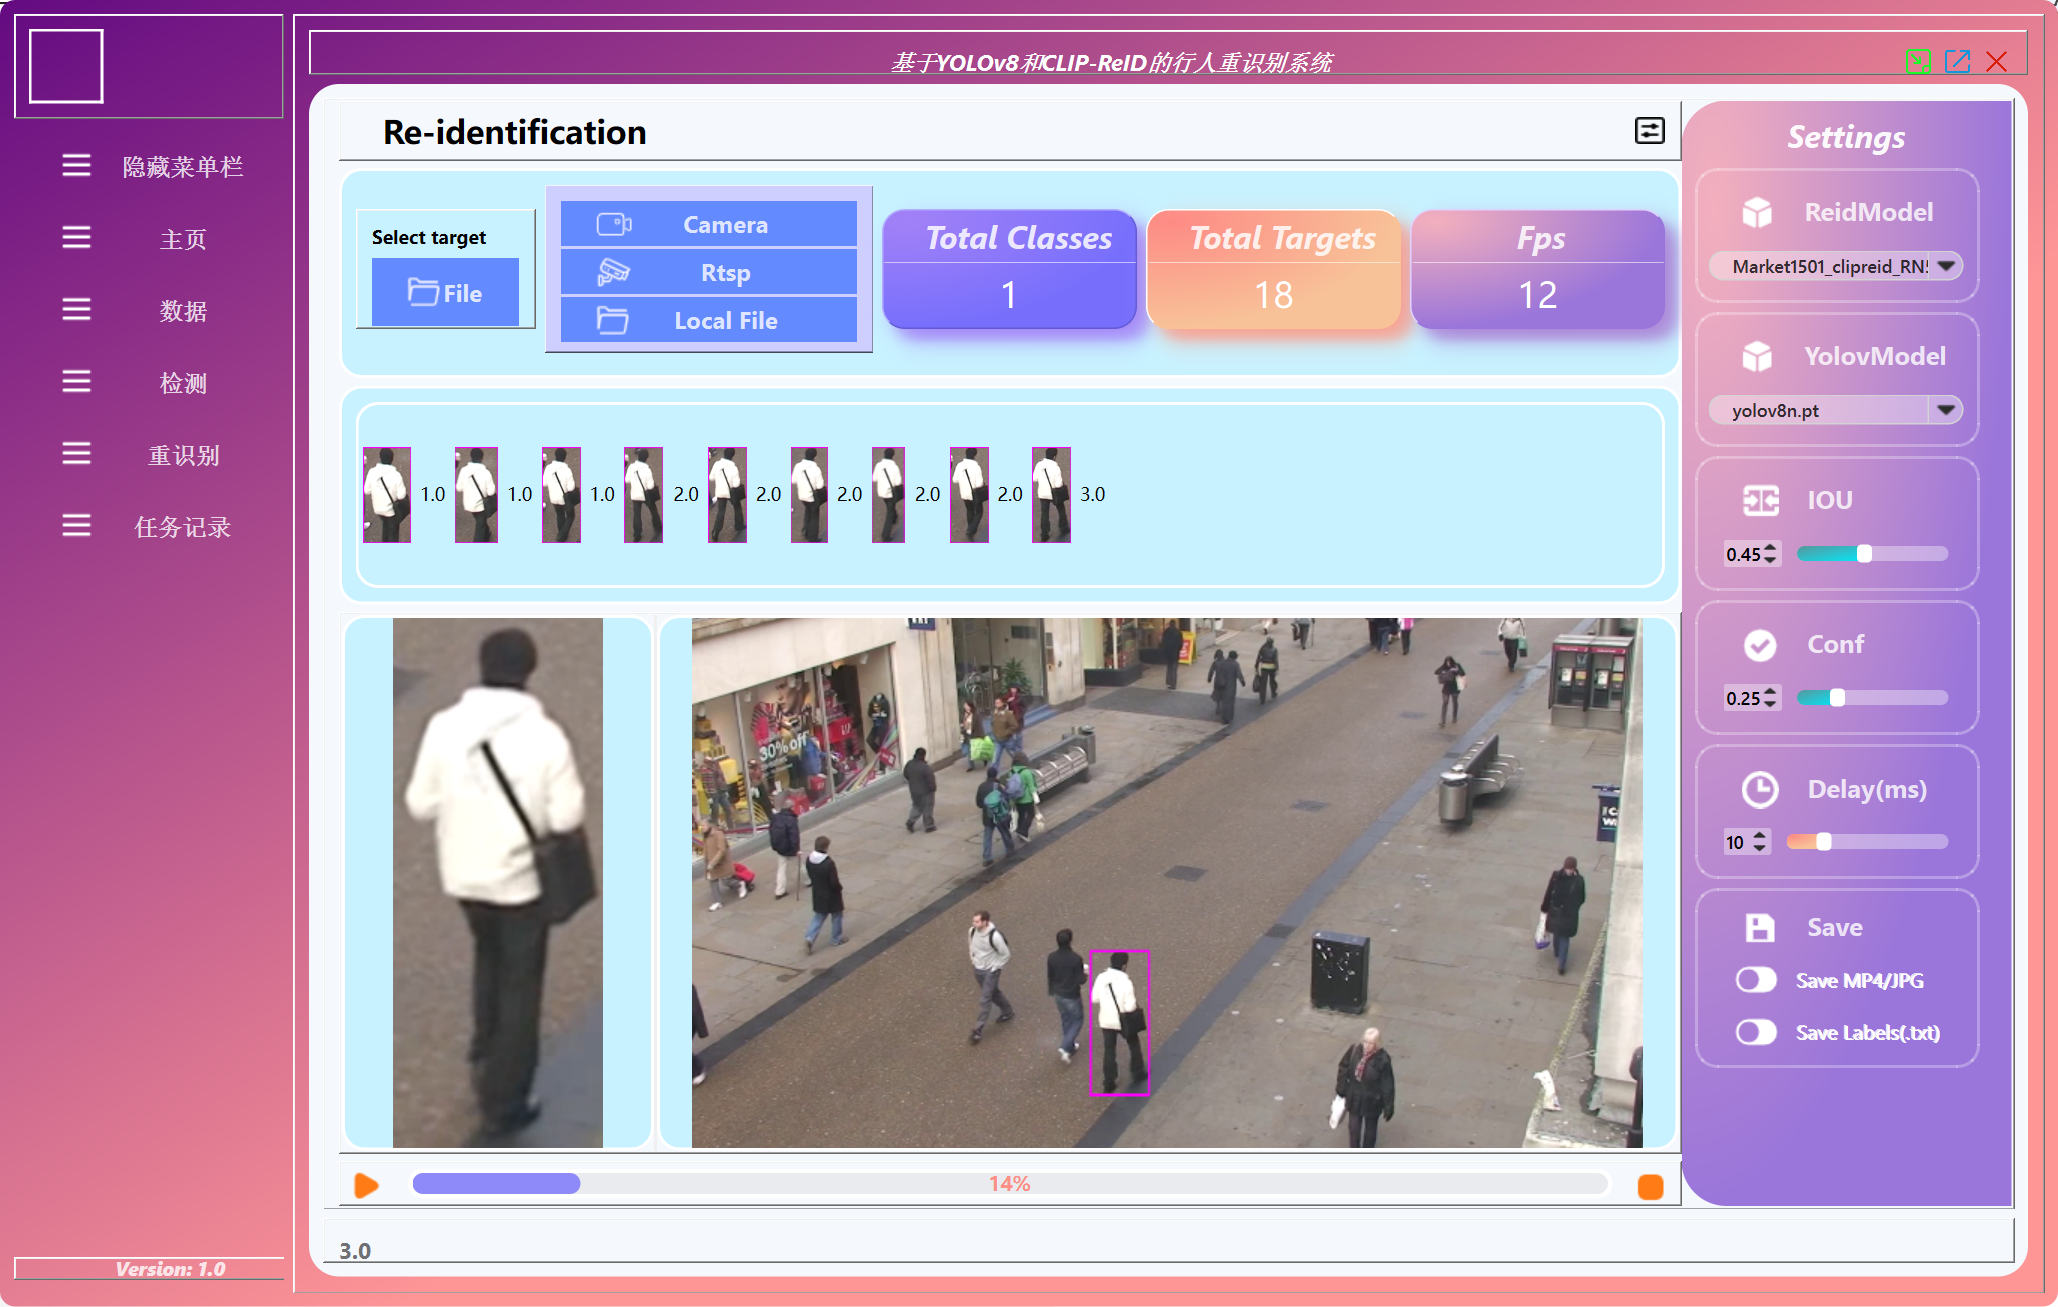Click the green icon in title bar
Image resolution: width=2058 pixels, height=1307 pixels.
[1917, 62]
